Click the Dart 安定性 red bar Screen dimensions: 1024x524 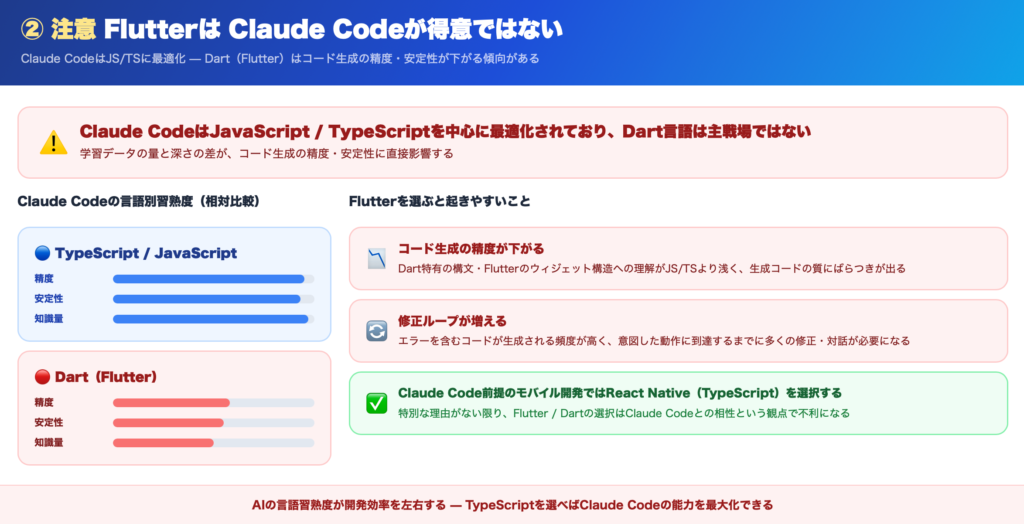coord(168,423)
